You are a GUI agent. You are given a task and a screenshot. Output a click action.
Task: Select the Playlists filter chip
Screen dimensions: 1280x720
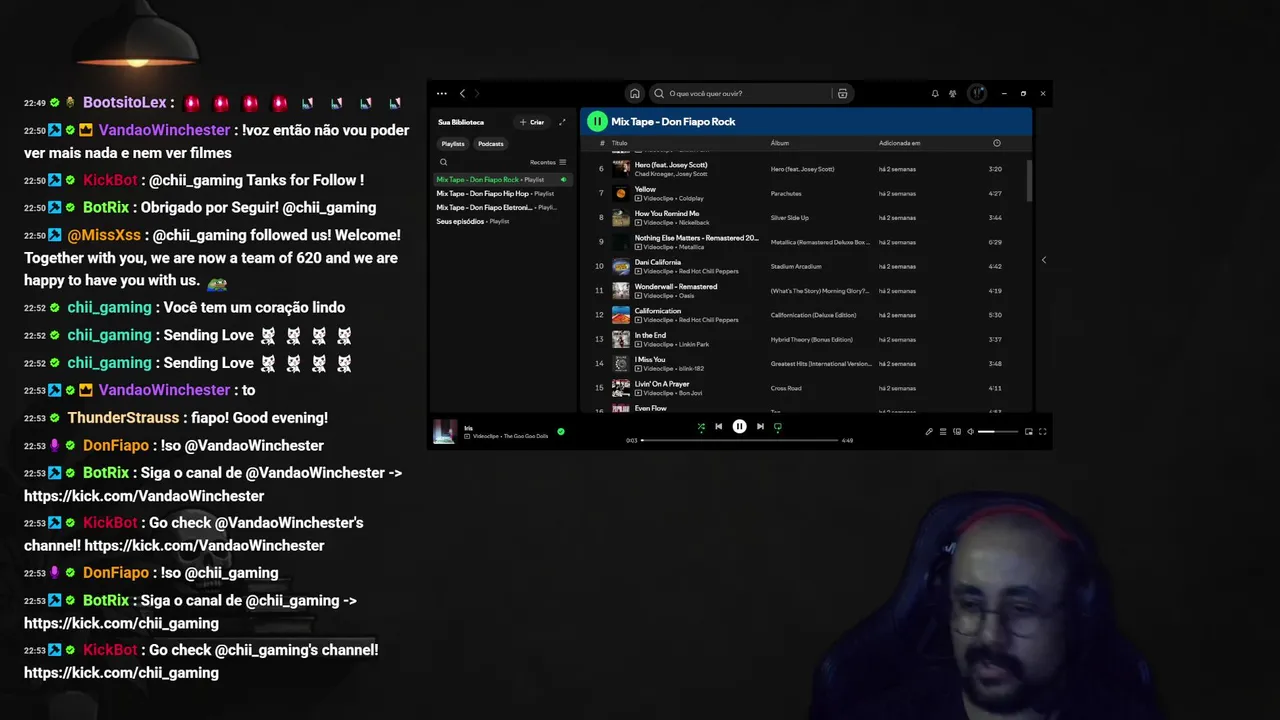(x=453, y=144)
